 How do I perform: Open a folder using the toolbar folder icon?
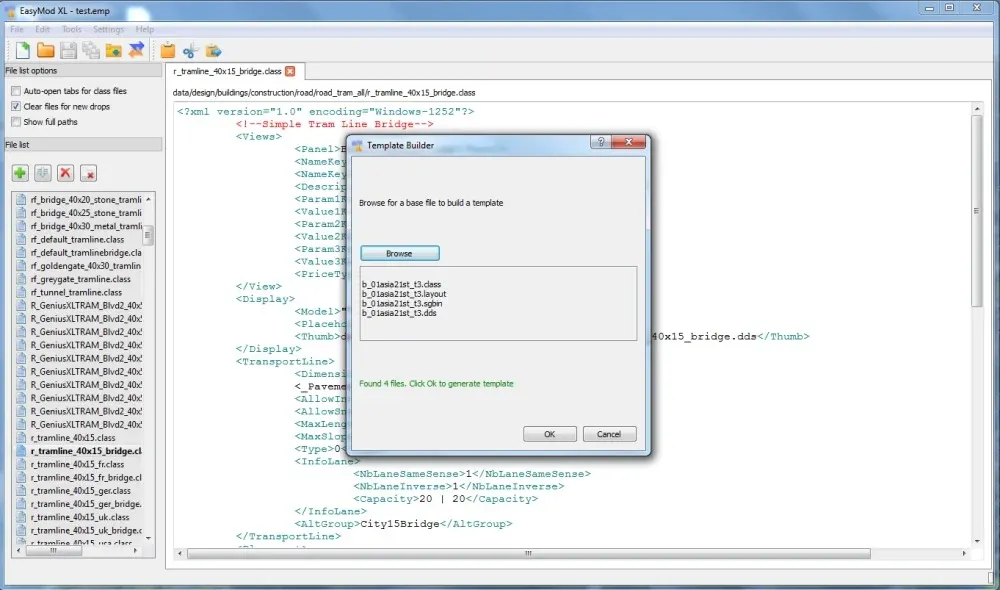(x=45, y=50)
